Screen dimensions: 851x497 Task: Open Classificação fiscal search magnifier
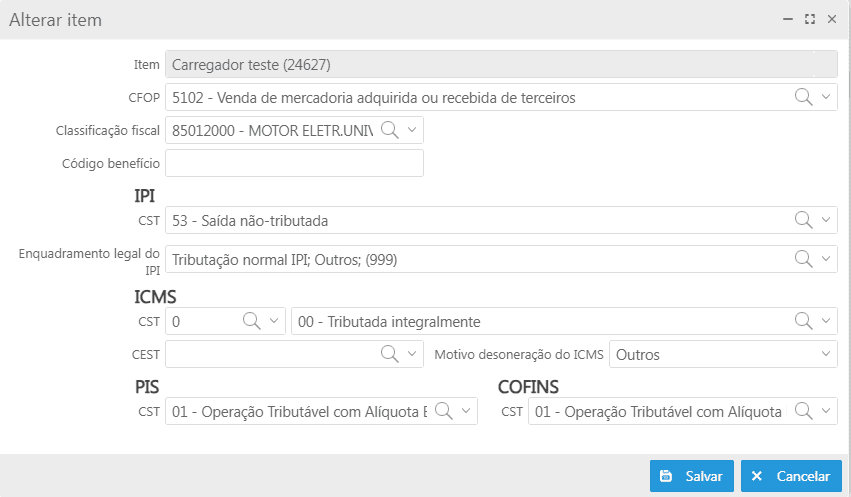point(390,130)
